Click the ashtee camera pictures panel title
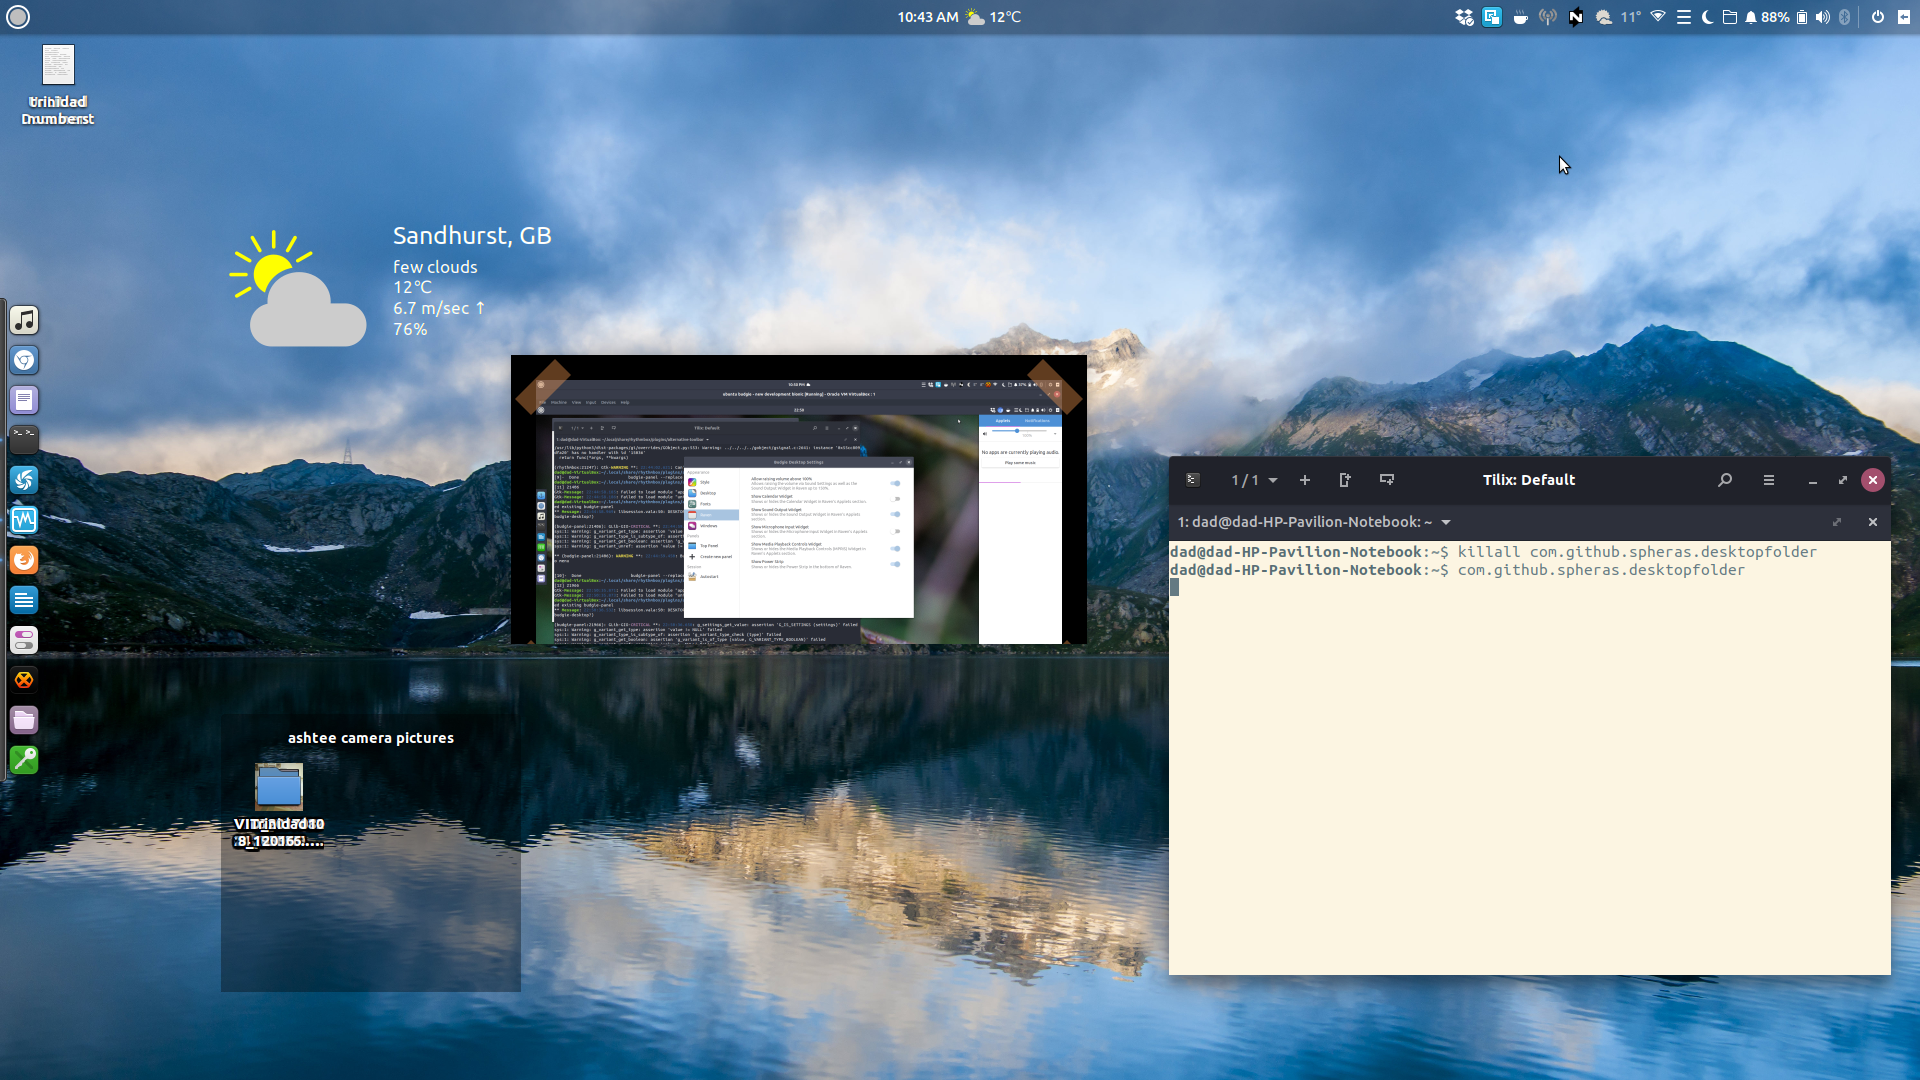This screenshot has height=1080, width=1920. click(x=371, y=738)
